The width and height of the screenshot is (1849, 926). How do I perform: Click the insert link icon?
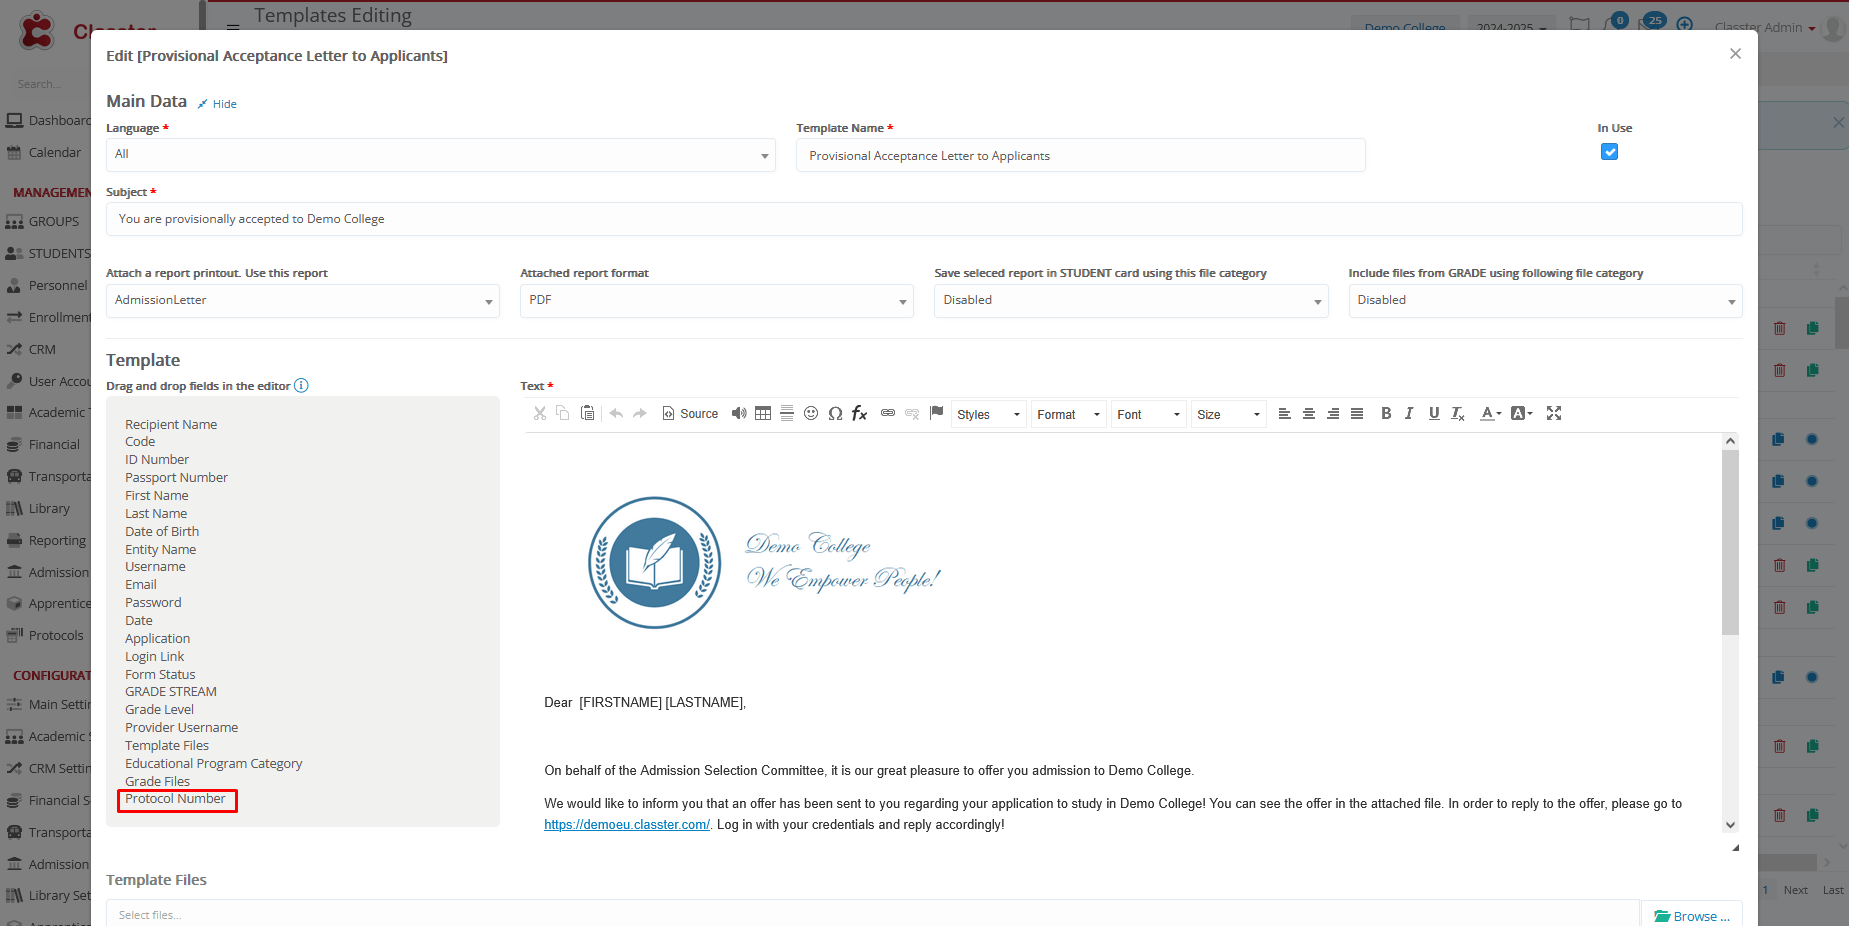[888, 414]
